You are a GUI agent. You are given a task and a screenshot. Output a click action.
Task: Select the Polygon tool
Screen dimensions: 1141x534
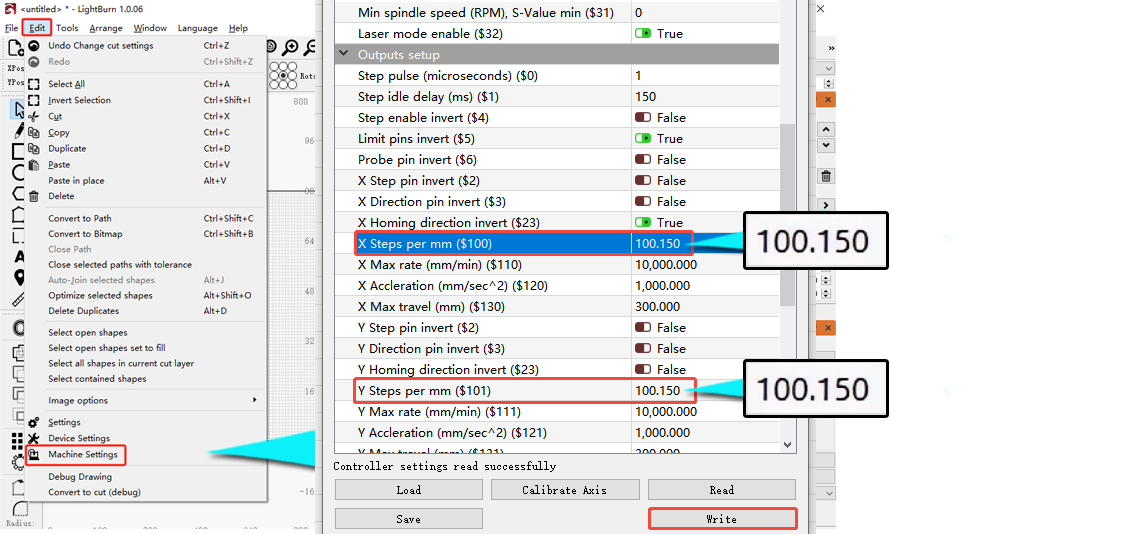click(18, 194)
